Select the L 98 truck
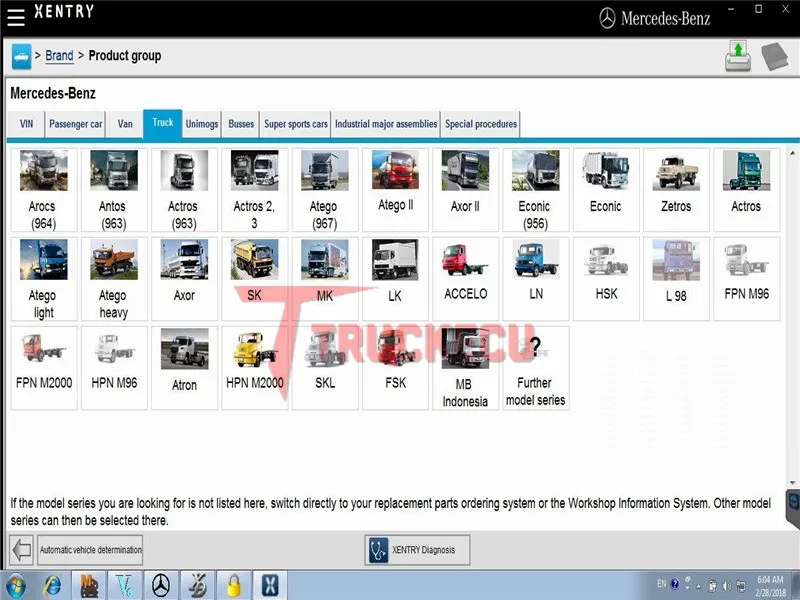The width and height of the screenshot is (800, 600). click(x=676, y=279)
